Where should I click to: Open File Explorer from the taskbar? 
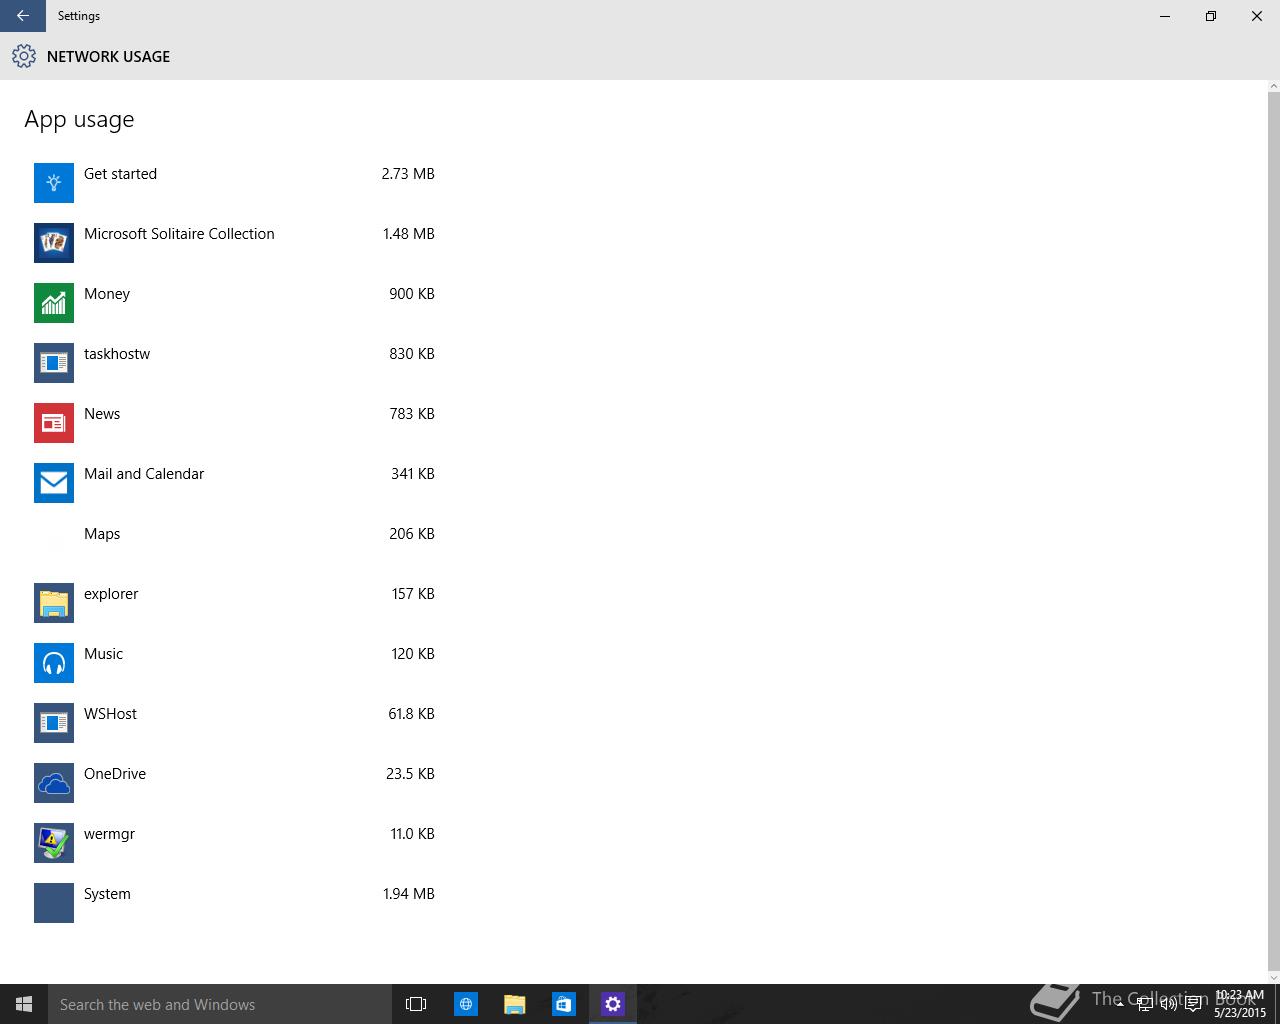(515, 1004)
